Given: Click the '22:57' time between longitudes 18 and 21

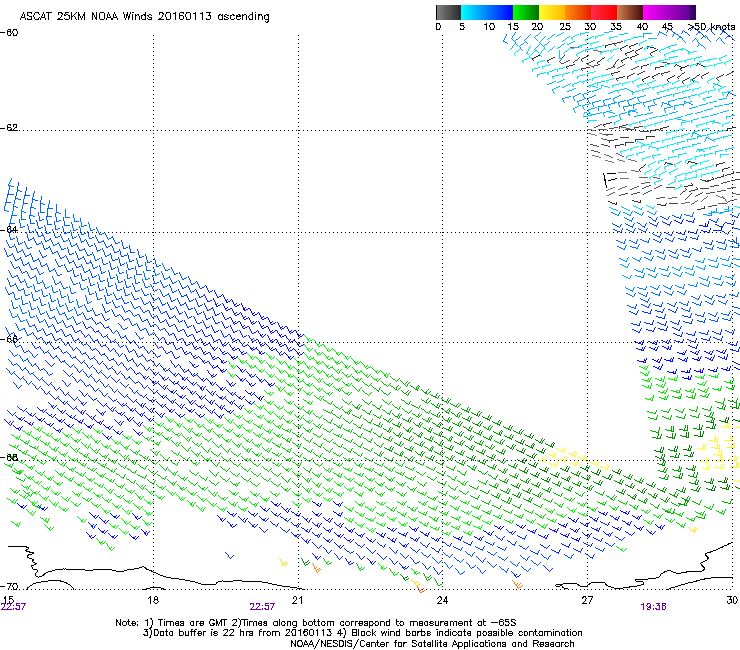Looking at the screenshot, I should (x=262, y=607).
